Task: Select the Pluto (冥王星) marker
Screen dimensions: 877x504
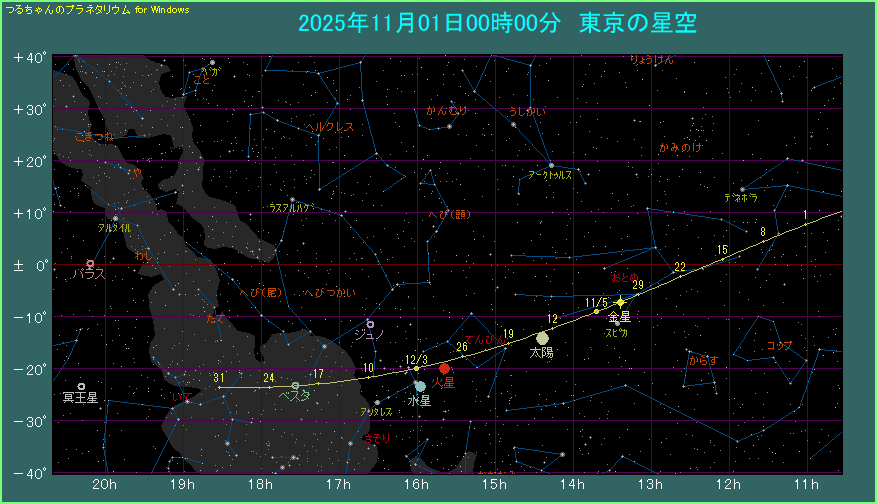Action: [81, 386]
